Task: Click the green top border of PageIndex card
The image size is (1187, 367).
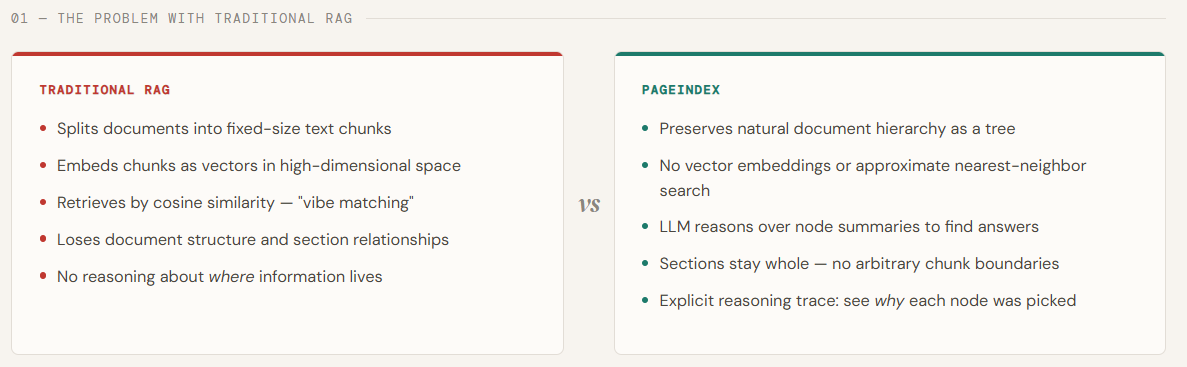Action: tap(889, 54)
